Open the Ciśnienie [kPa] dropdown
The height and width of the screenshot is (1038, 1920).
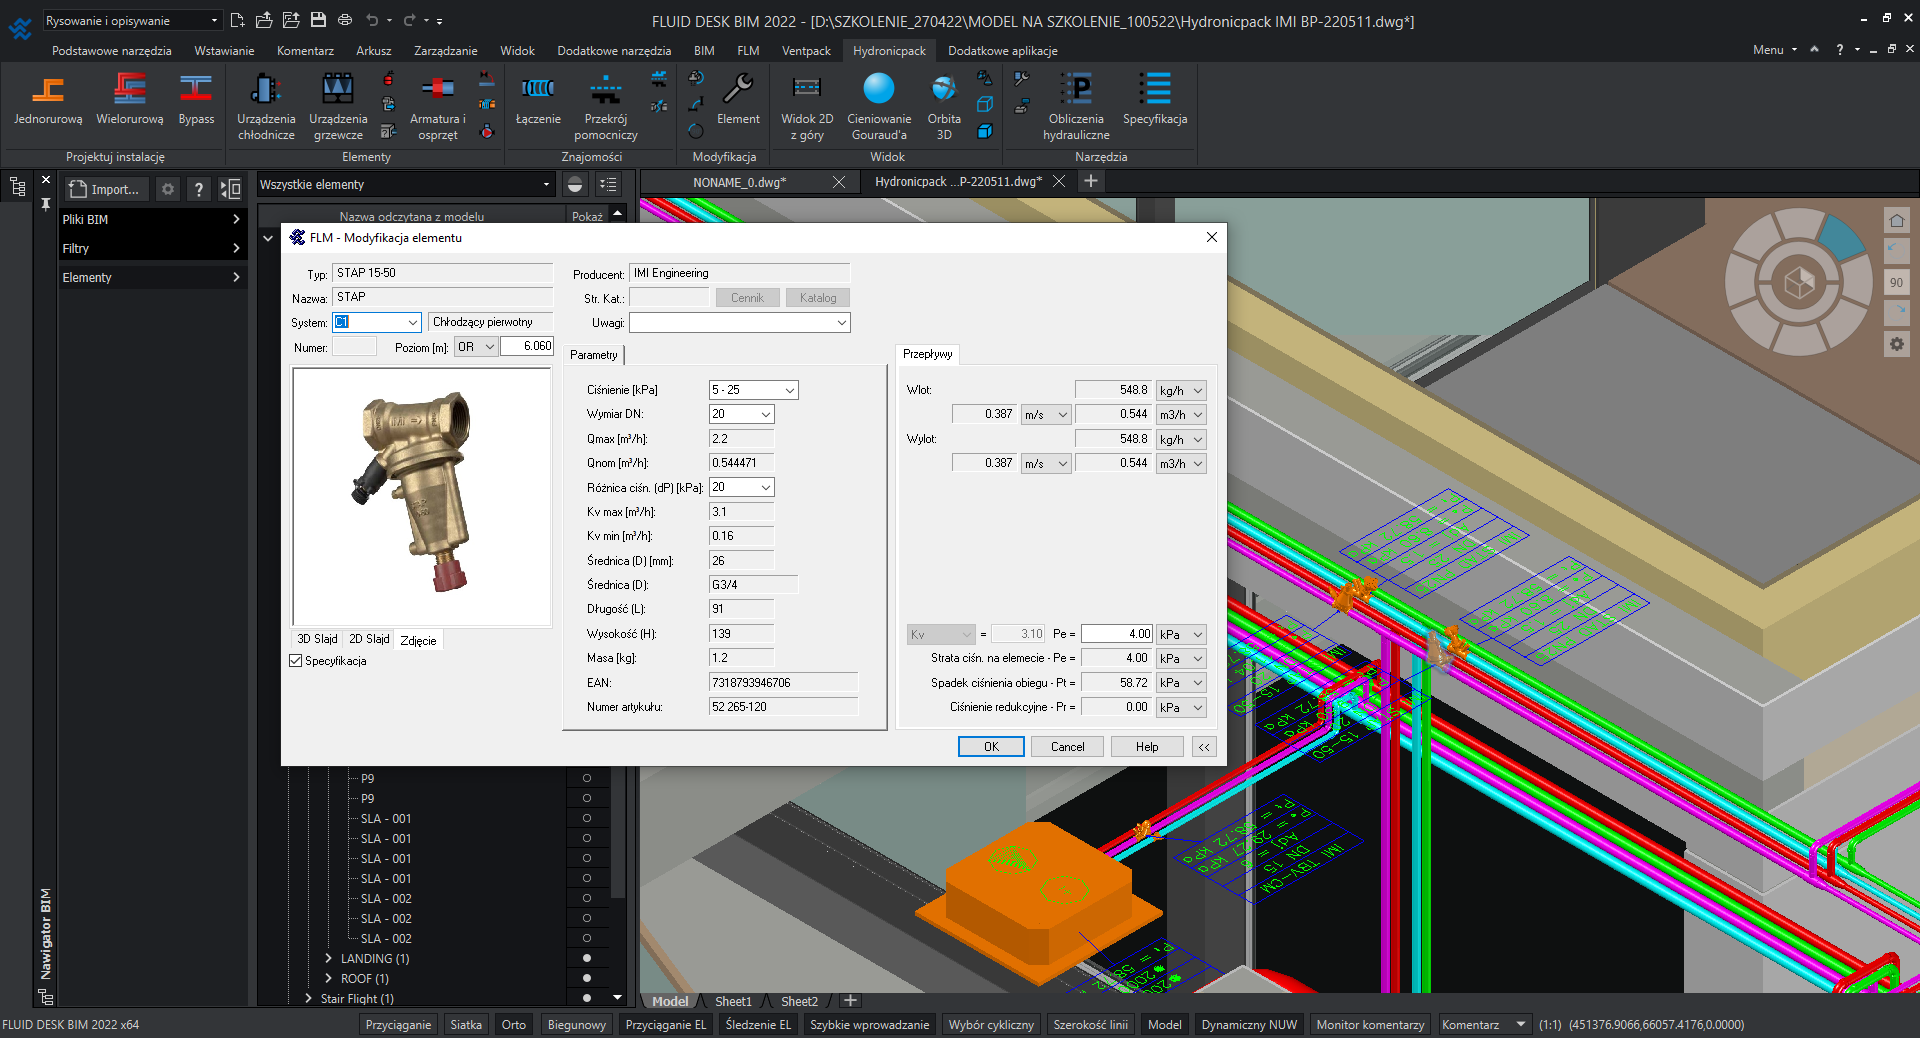(x=789, y=390)
